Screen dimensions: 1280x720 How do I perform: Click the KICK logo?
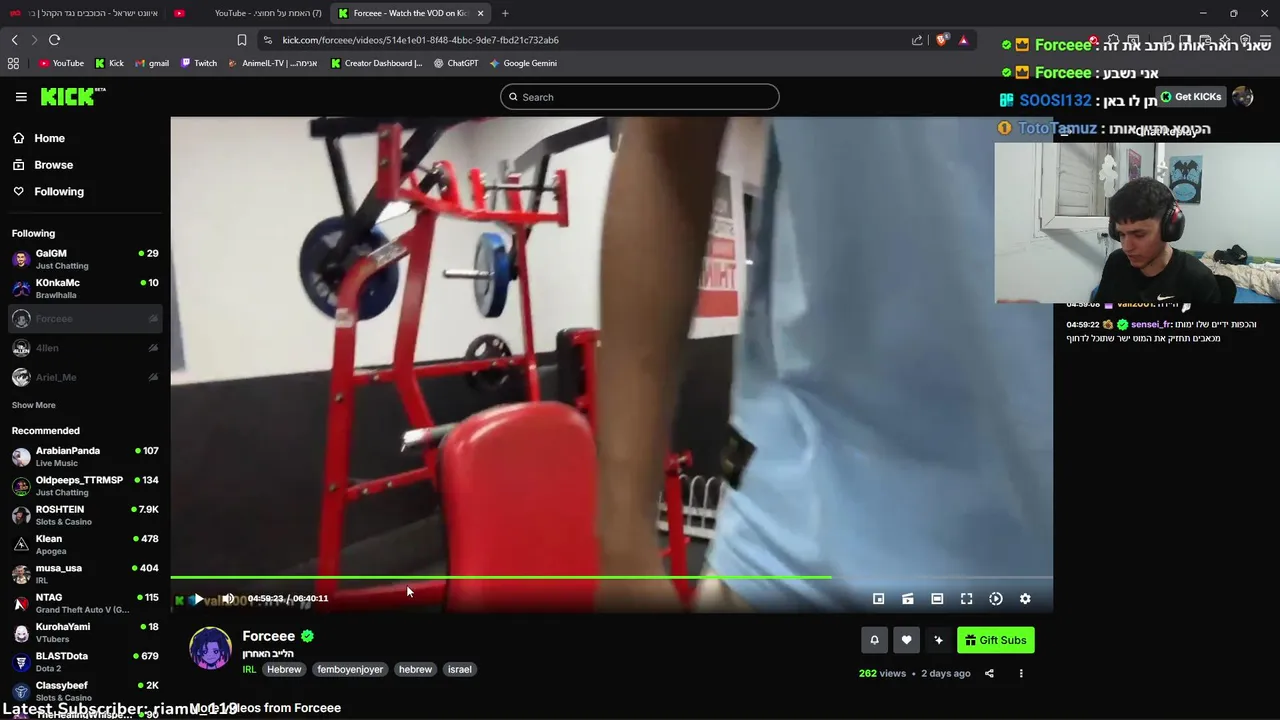(x=72, y=96)
